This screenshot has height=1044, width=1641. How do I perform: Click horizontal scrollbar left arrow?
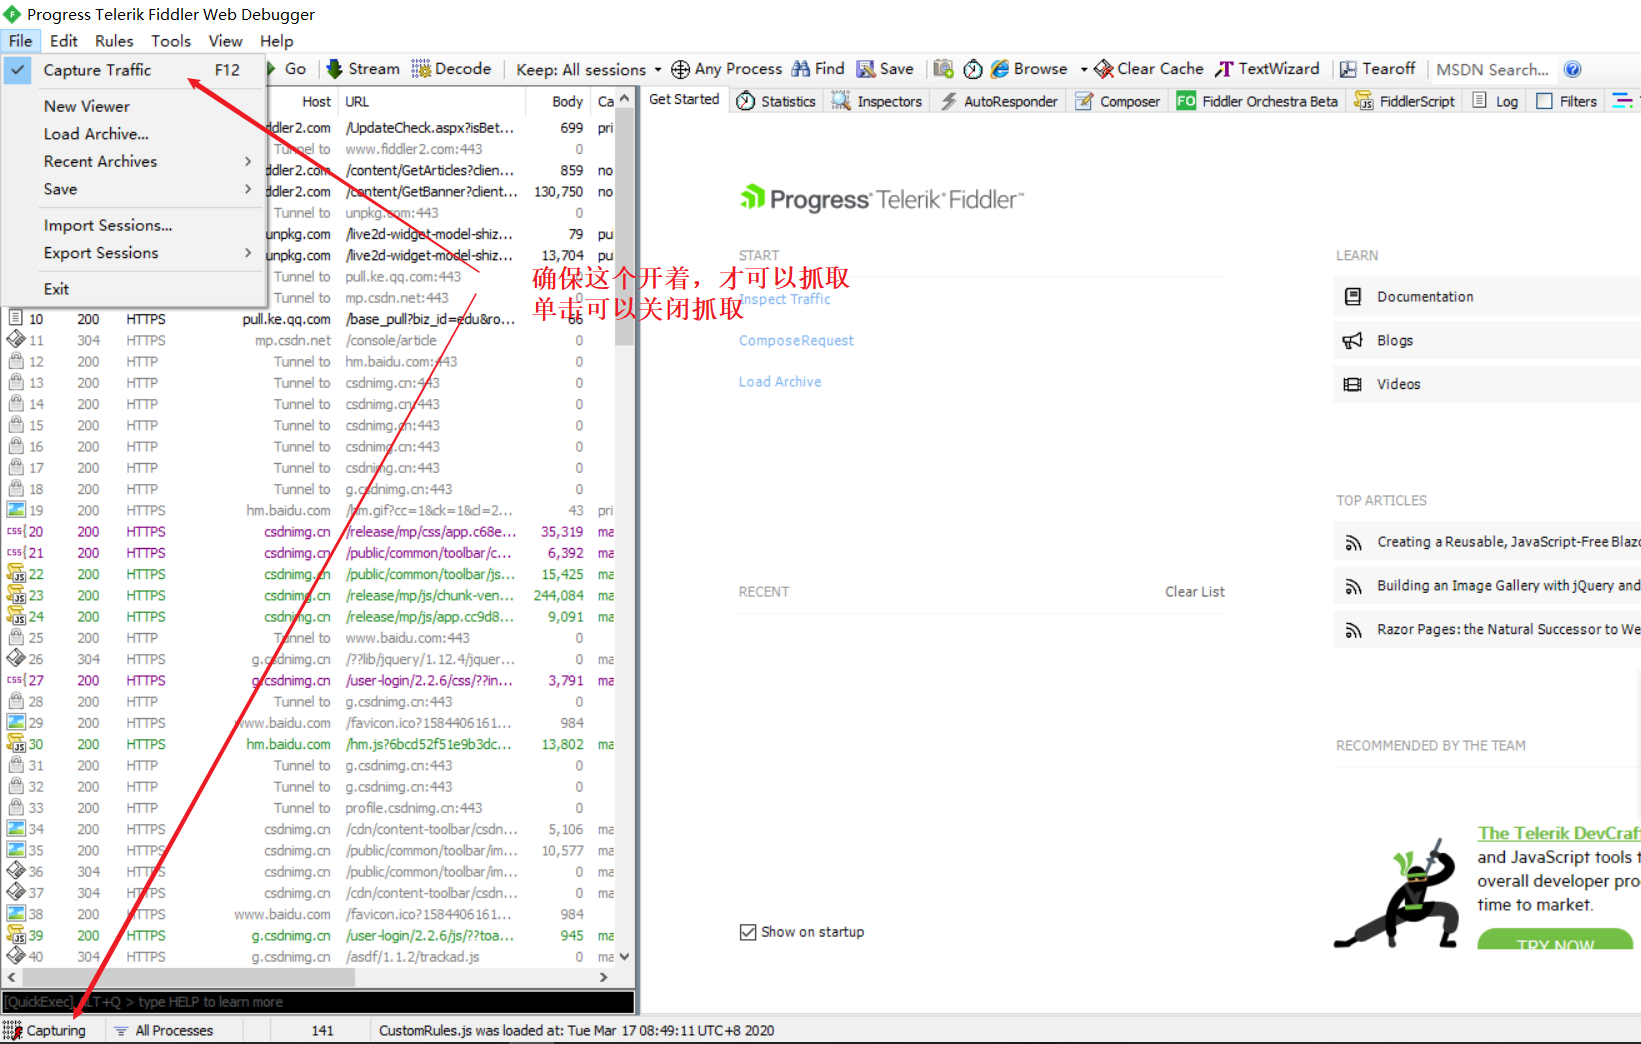click(x=12, y=978)
